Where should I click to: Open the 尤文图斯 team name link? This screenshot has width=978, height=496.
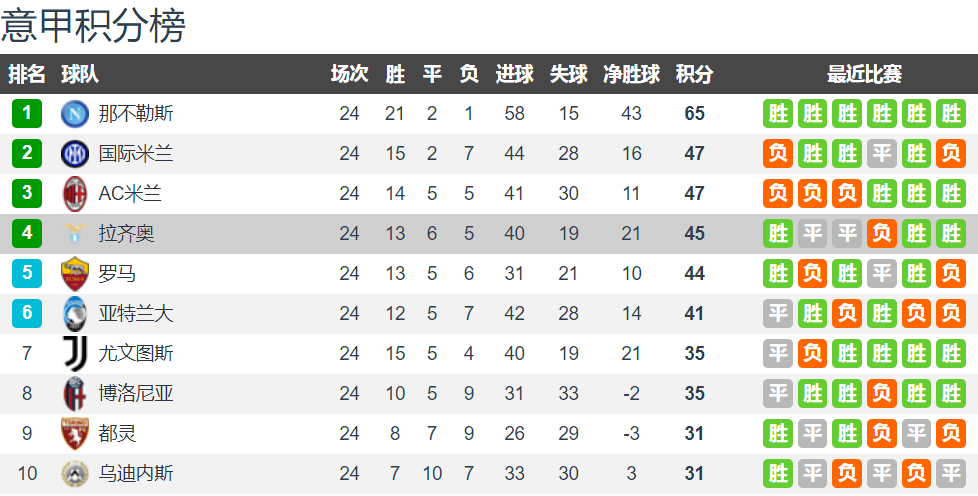point(136,353)
